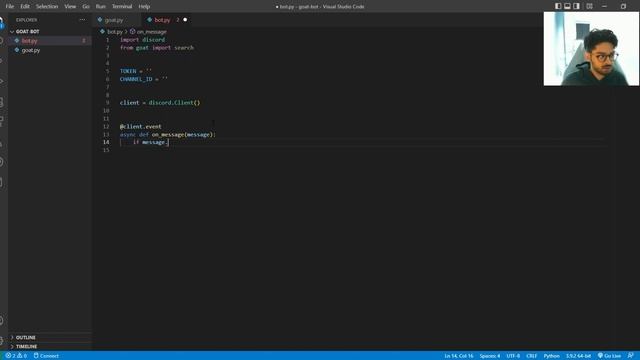Screen dimensions: 640x360
Task: Click the 'client = discord.Client()' line
Action: (x=160, y=102)
